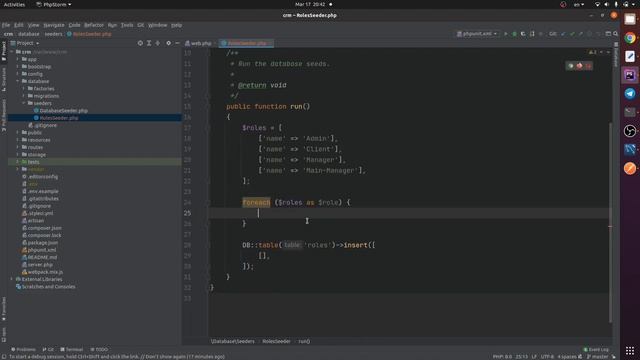The image size is (640, 360).
Task: Select Scratches and Consoles
Action: coord(48,287)
